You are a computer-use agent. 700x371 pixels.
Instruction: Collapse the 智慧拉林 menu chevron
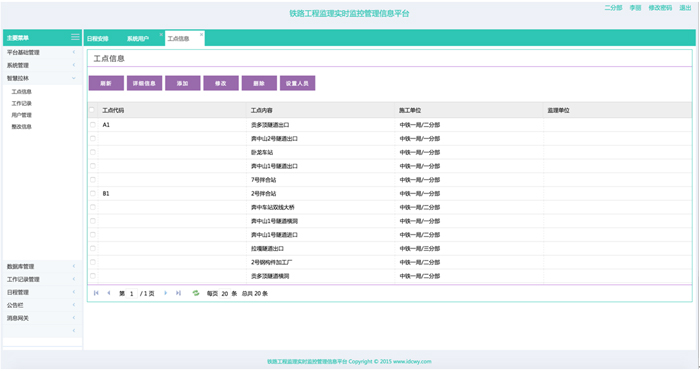click(x=74, y=78)
